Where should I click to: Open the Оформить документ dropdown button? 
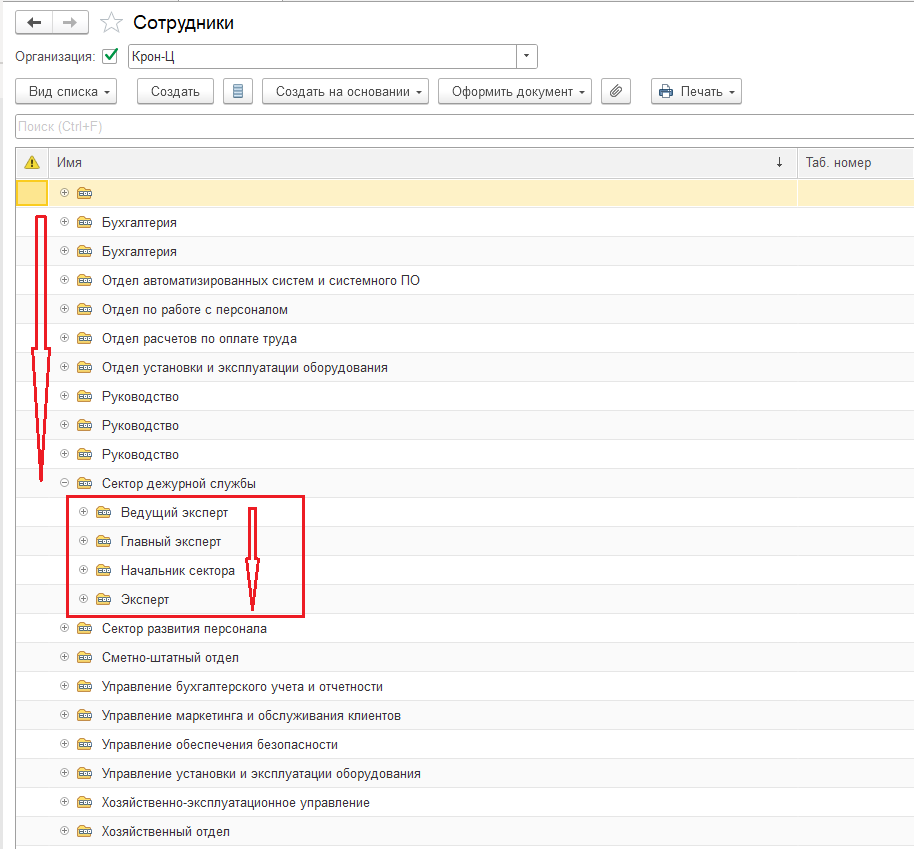pyautogui.click(x=515, y=92)
